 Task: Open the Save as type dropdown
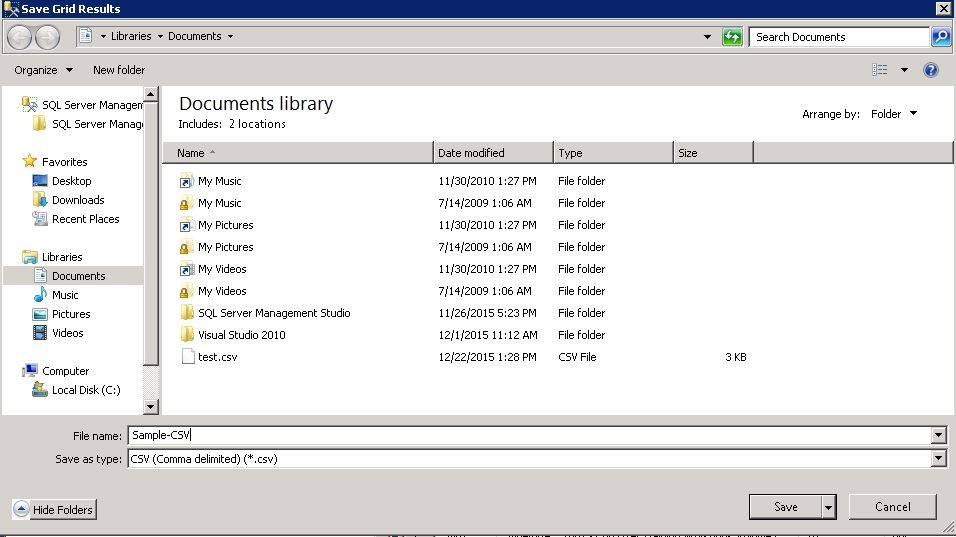pyautogui.click(x=938, y=458)
